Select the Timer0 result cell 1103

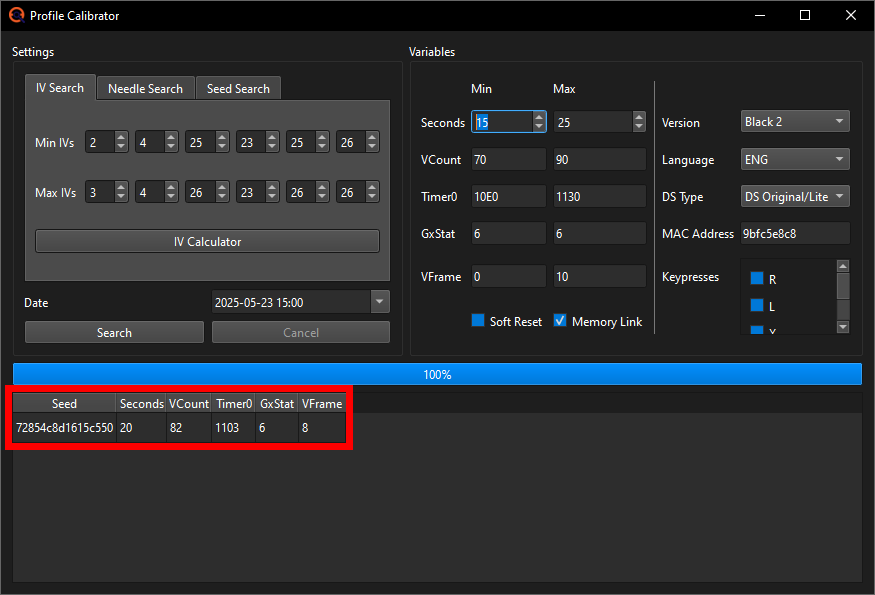(234, 428)
